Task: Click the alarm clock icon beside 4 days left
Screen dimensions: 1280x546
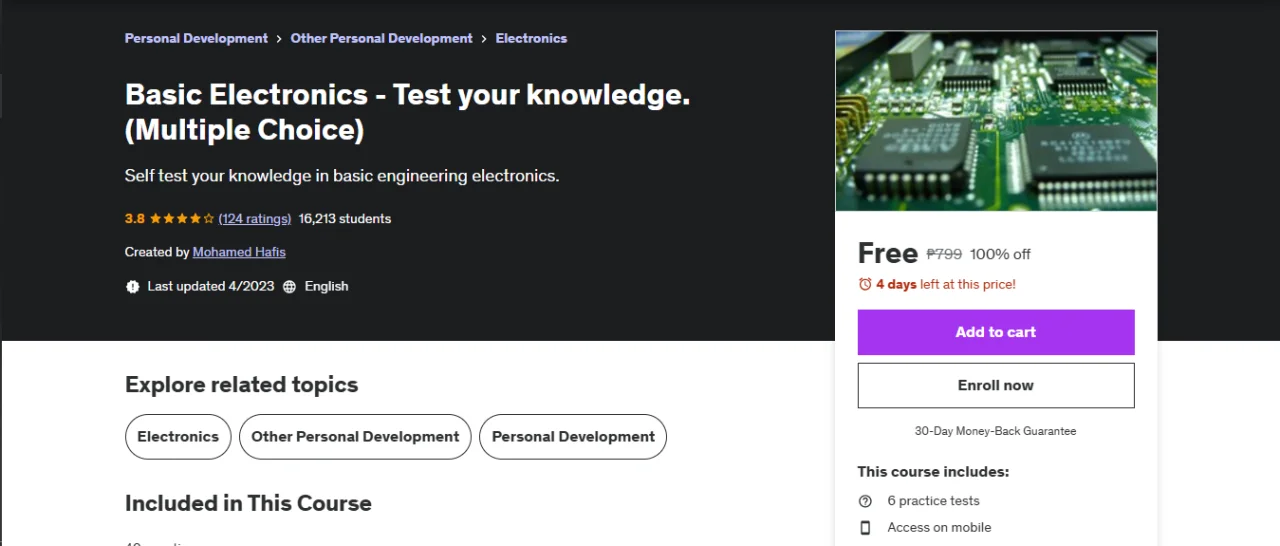Action: pyautogui.click(x=865, y=284)
